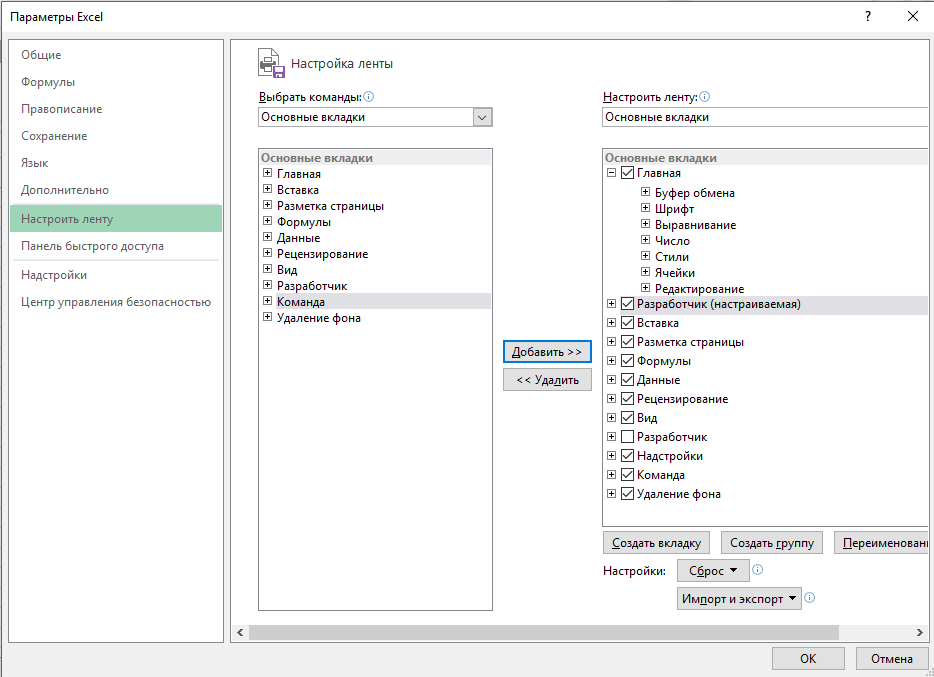Click the Добавить >> button
934x677 pixels.
[x=547, y=352]
